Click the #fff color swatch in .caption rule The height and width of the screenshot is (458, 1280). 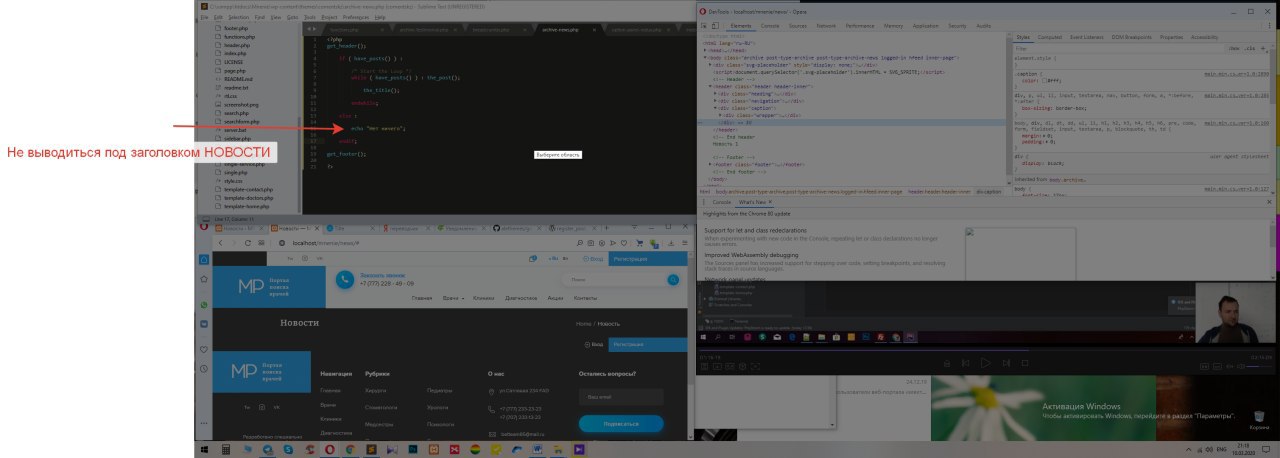coord(1044,80)
